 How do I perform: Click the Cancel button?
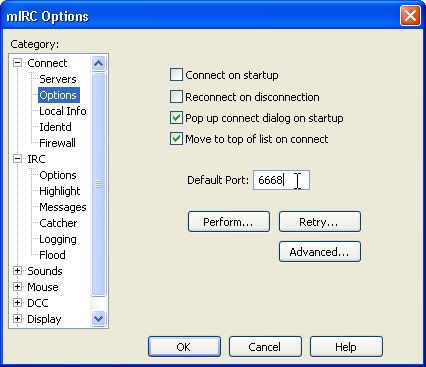265,347
